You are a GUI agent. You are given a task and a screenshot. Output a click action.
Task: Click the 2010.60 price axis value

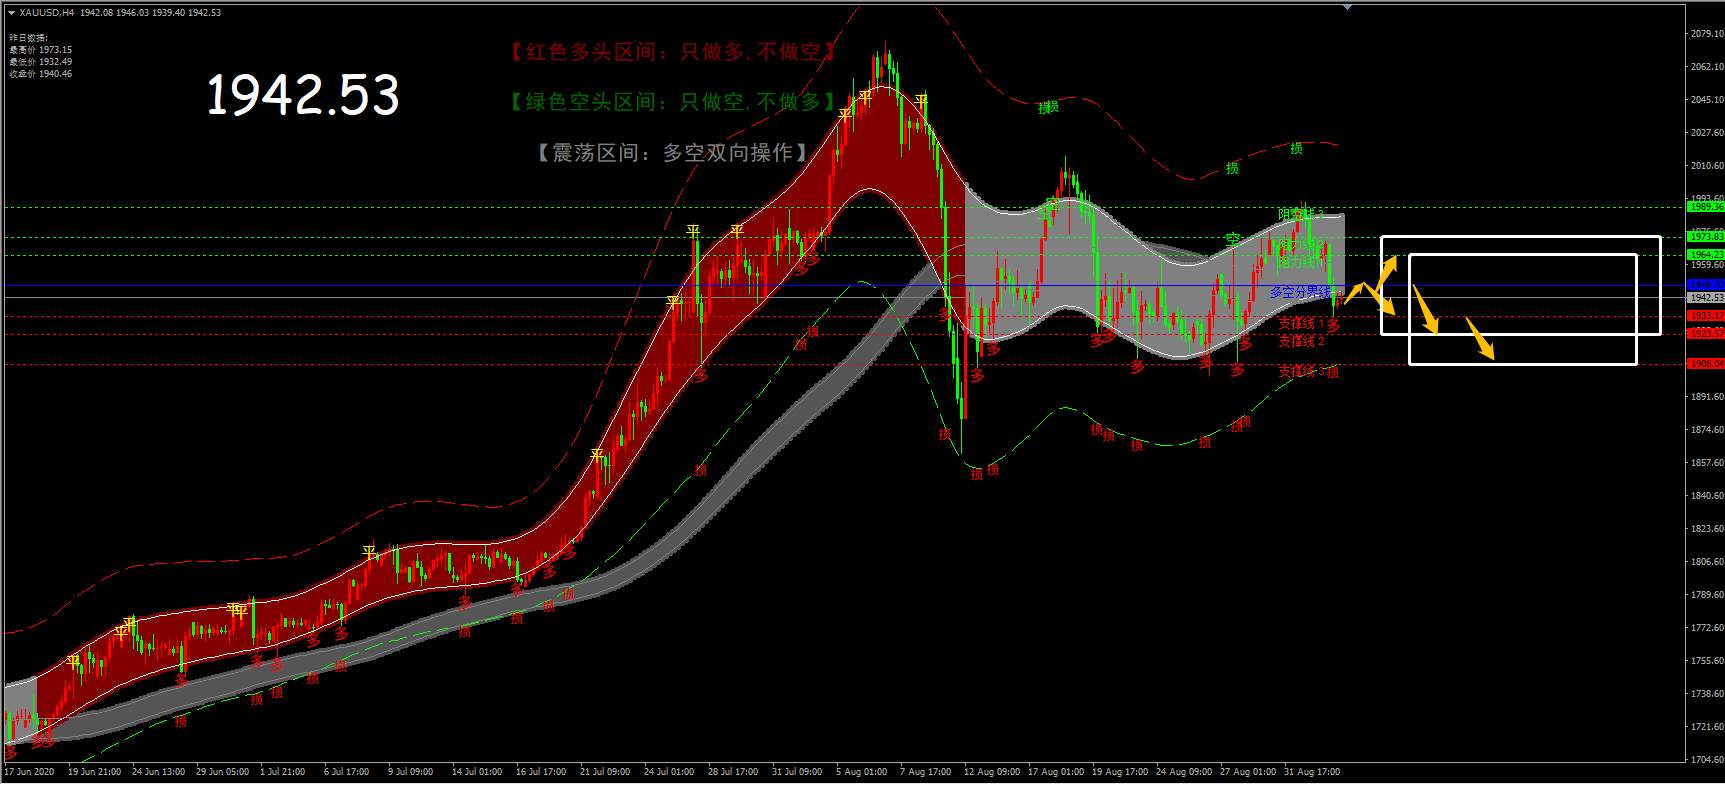(1707, 166)
